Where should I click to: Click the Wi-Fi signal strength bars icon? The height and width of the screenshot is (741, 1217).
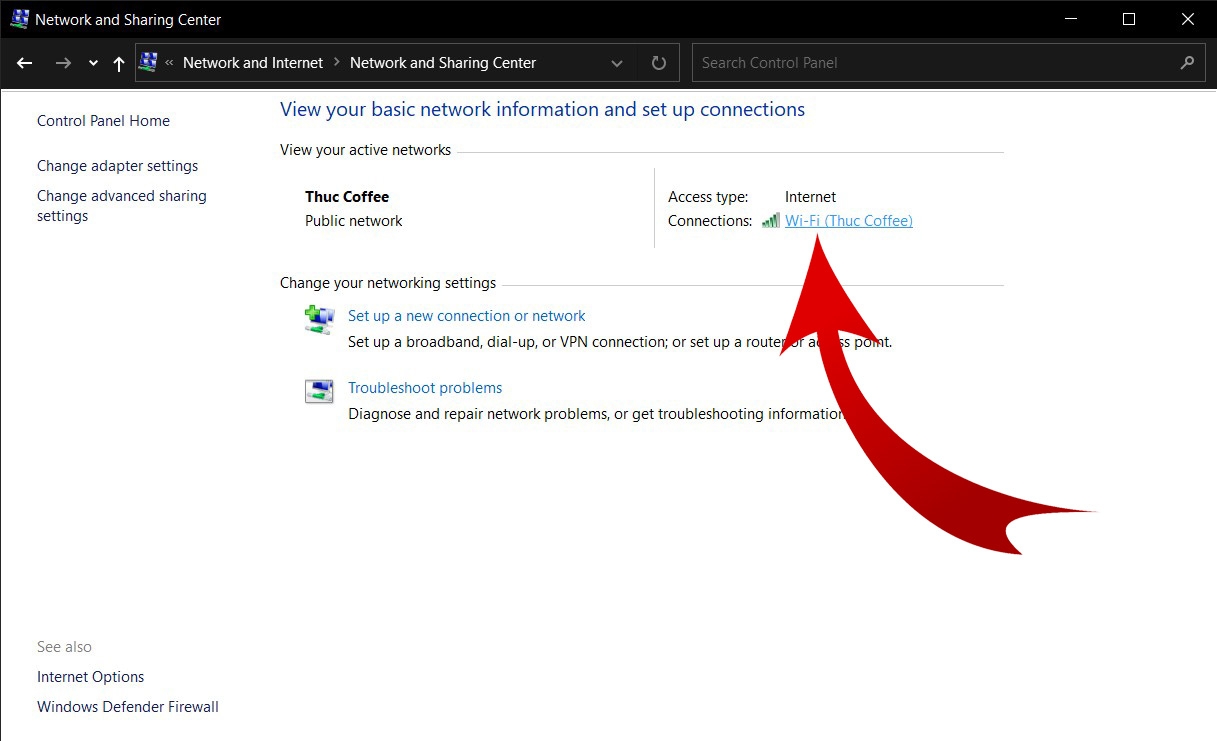[x=770, y=220]
